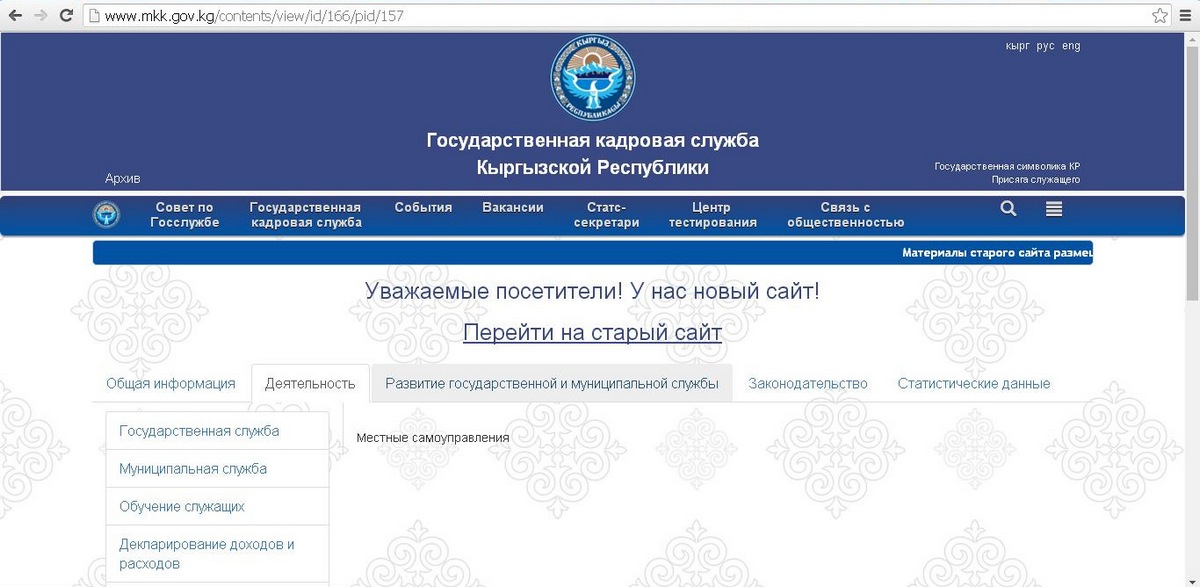This screenshot has height=587, width=1200.
Task: Select the Статистические данные tab
Action: (x=973, y=384)
